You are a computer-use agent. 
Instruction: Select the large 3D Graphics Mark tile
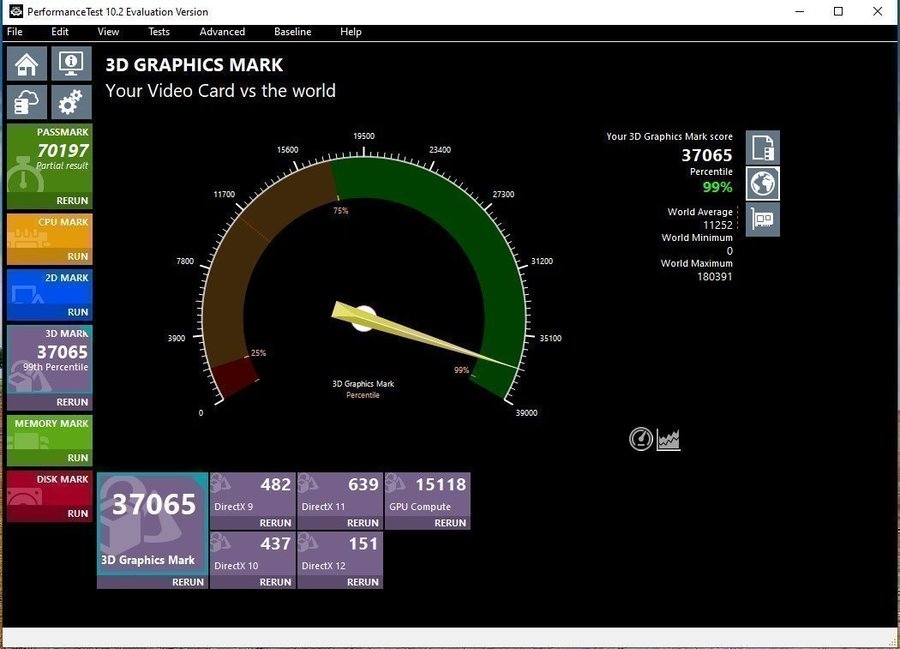click(x=152, y=525)
